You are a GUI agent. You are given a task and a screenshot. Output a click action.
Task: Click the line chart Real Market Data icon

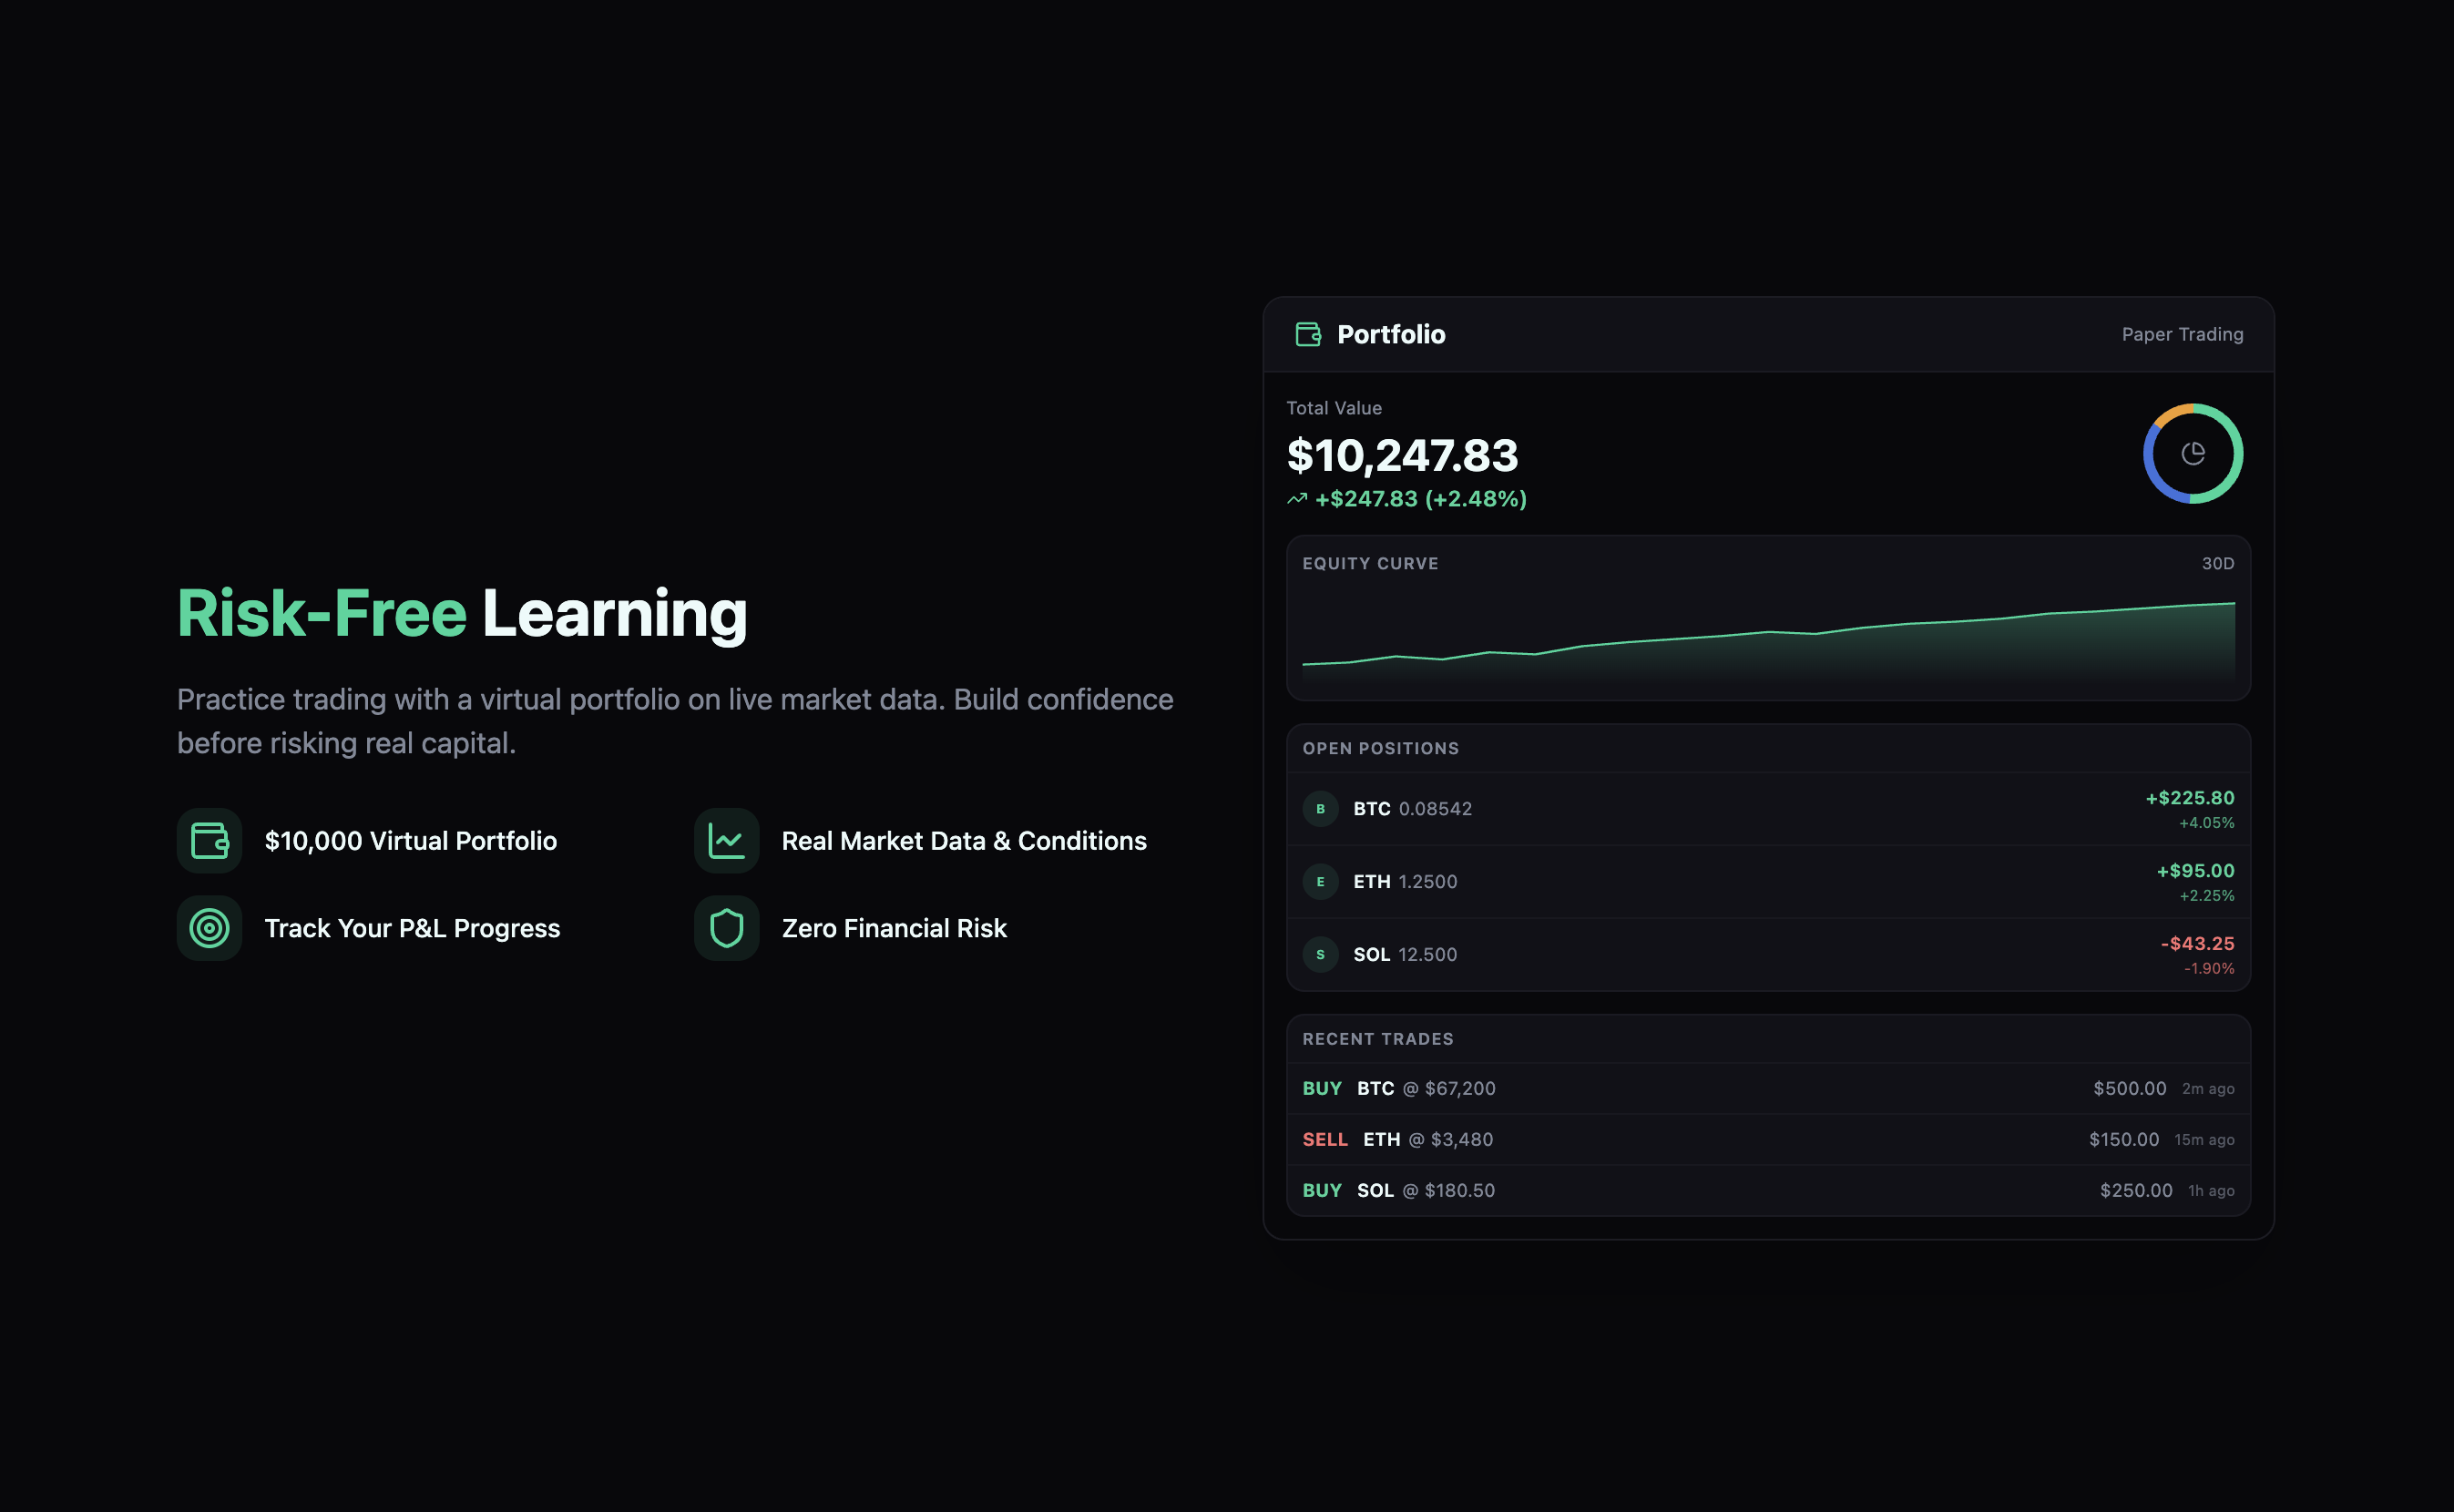coord(726,841)
